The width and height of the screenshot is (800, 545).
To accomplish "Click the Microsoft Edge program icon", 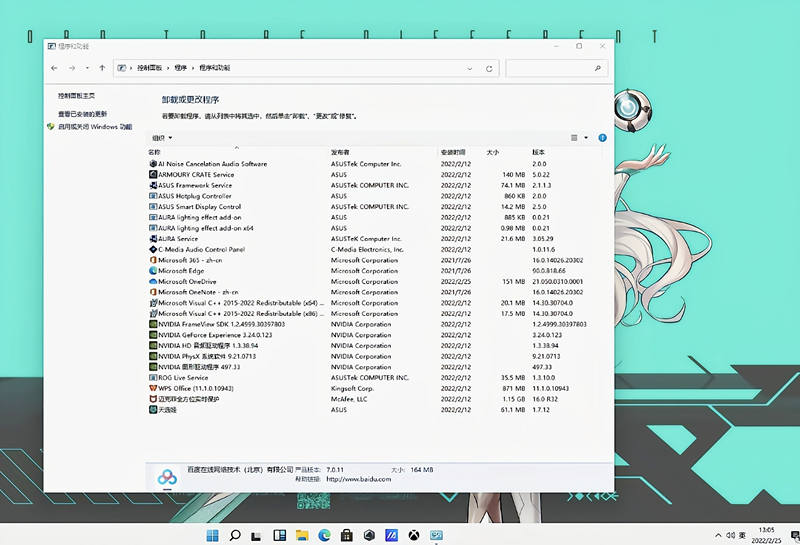I will pos(153,271).
